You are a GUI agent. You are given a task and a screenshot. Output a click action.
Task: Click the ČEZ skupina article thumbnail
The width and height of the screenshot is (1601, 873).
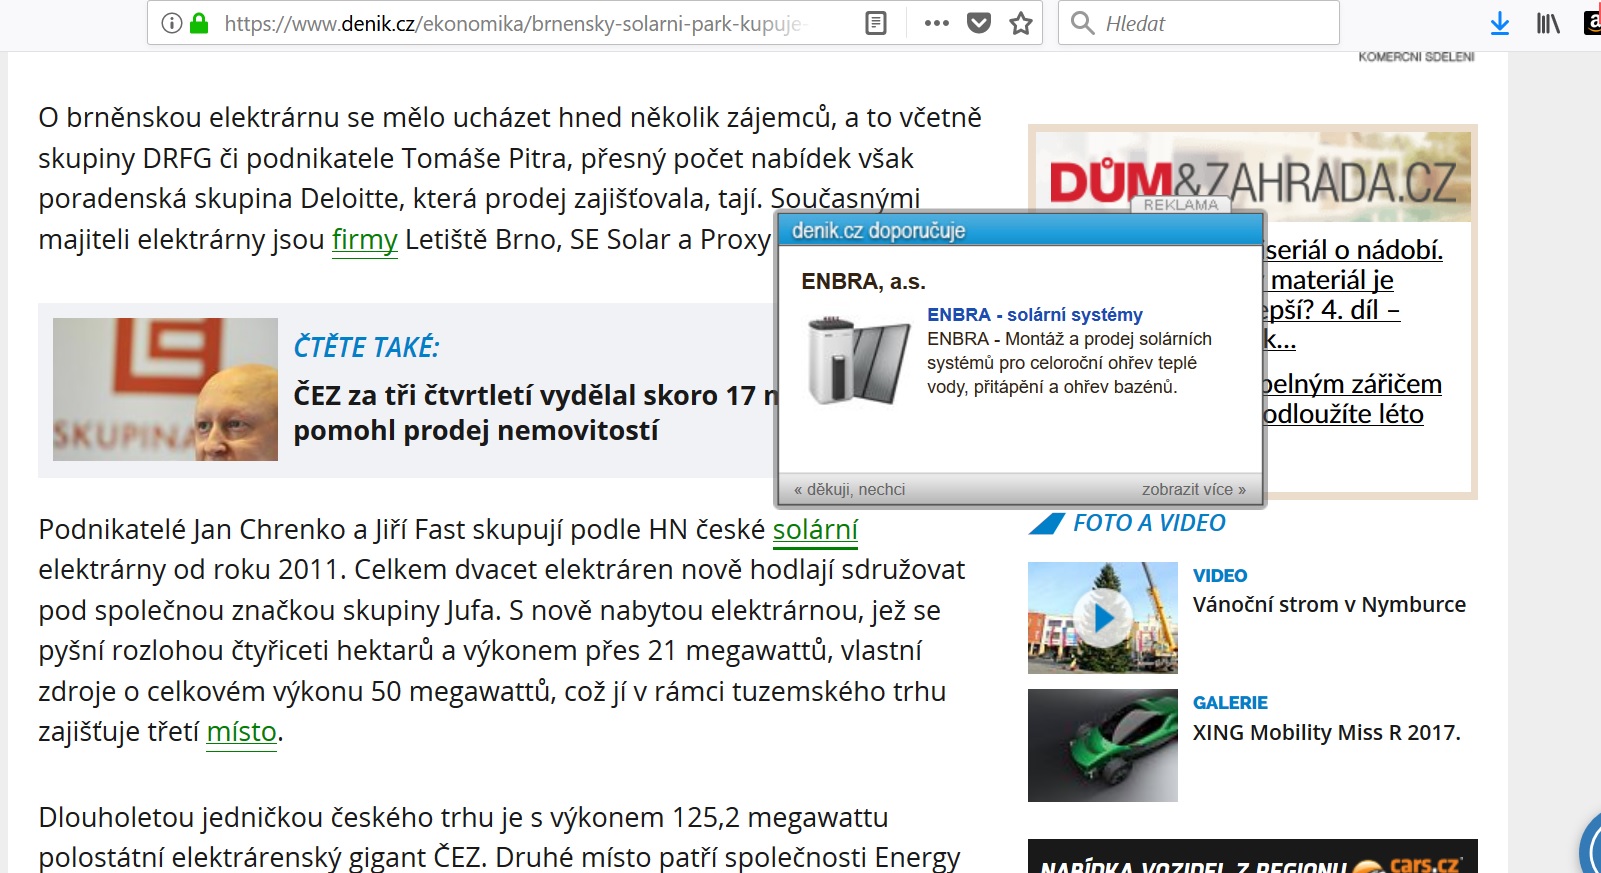pyautogui.click(x=165, y=389)
